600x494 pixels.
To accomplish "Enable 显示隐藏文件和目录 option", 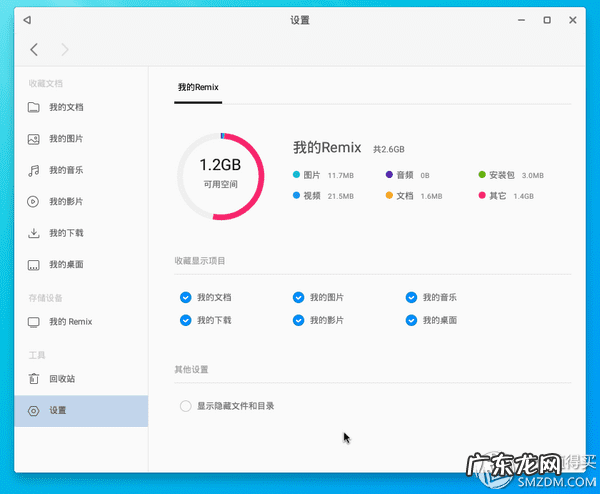I will coord(185,406).
